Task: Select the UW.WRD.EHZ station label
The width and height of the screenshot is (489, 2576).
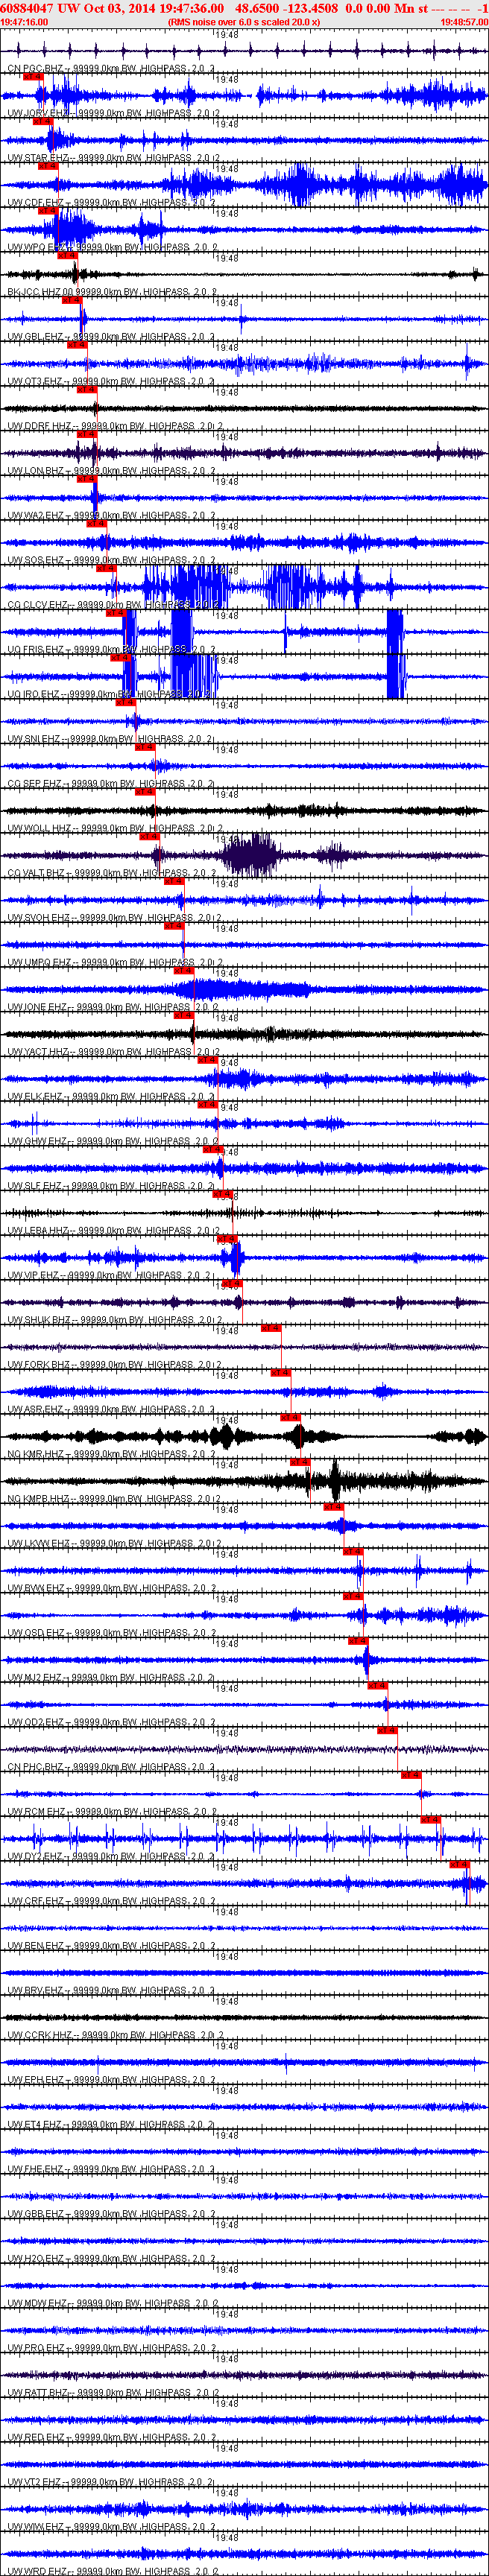Action: click(x=111, y=2571)
